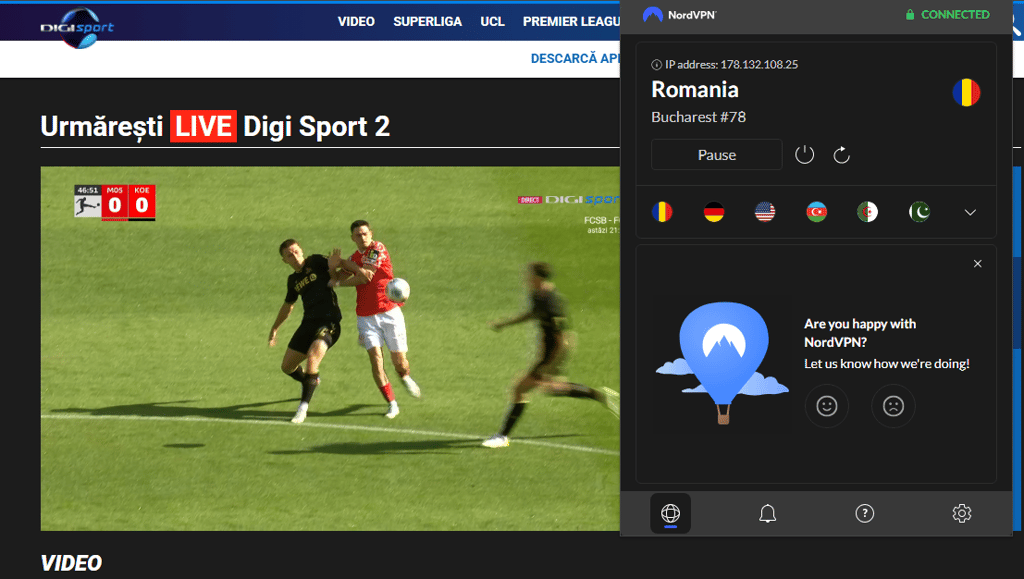Click the MOS 0 KOE 0 scoreboard overlay
Image resolution: width=1024 pixels, height=579 pixels.
coord(114,202)
